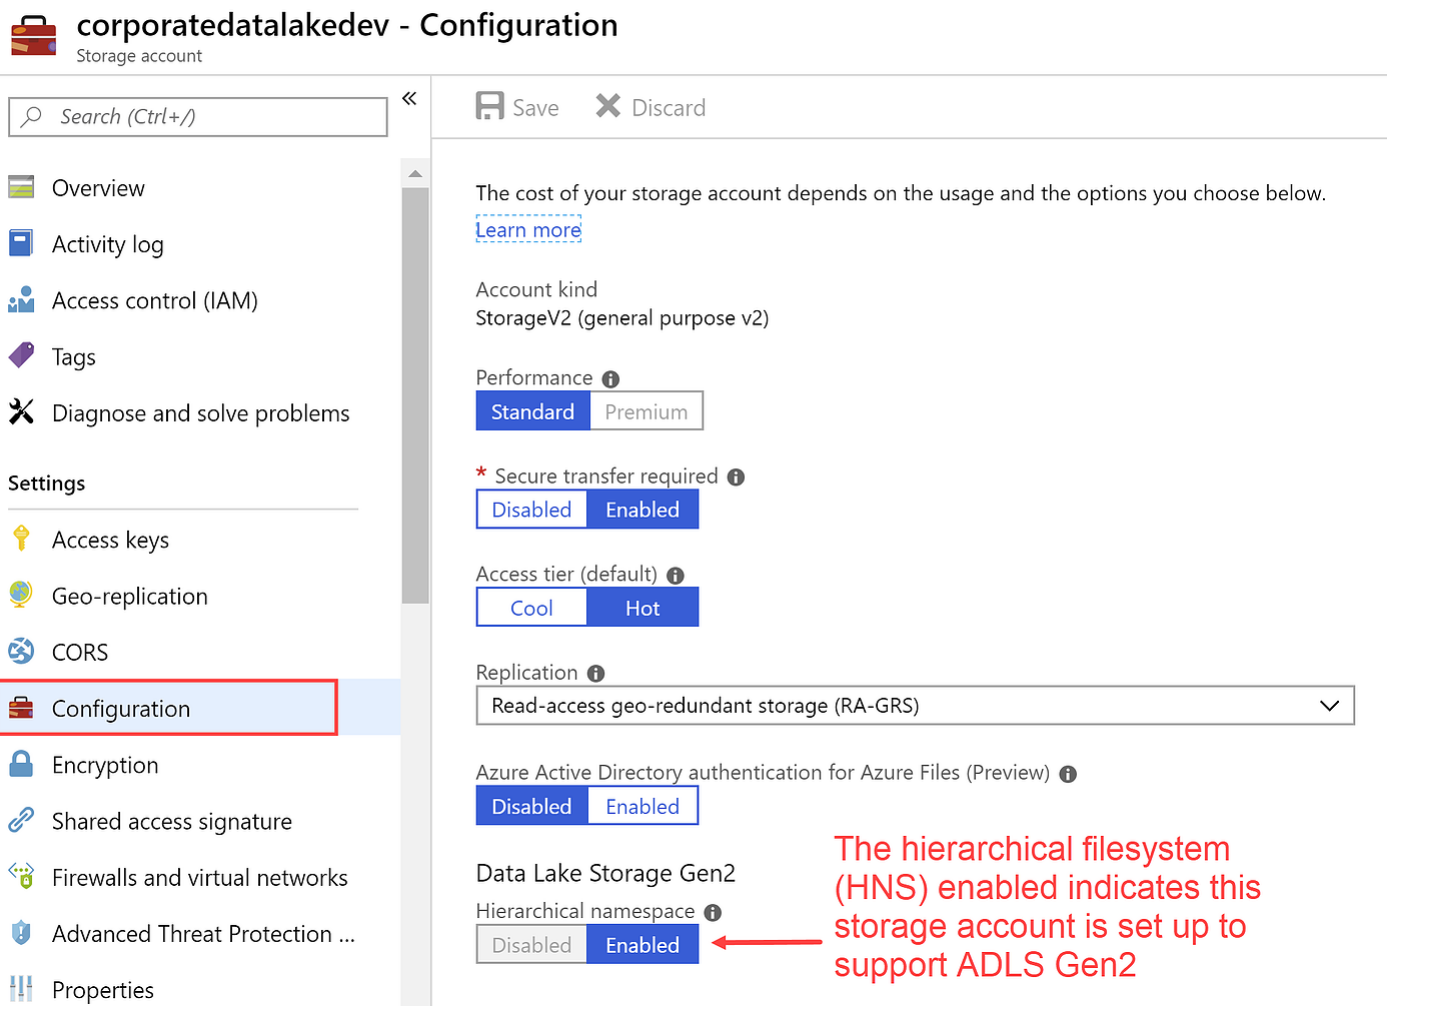This screenshot has width=1435, height=1013.
Task: Click the Advanced Threat Protection shield icon
Action: (x=21, y=932)
